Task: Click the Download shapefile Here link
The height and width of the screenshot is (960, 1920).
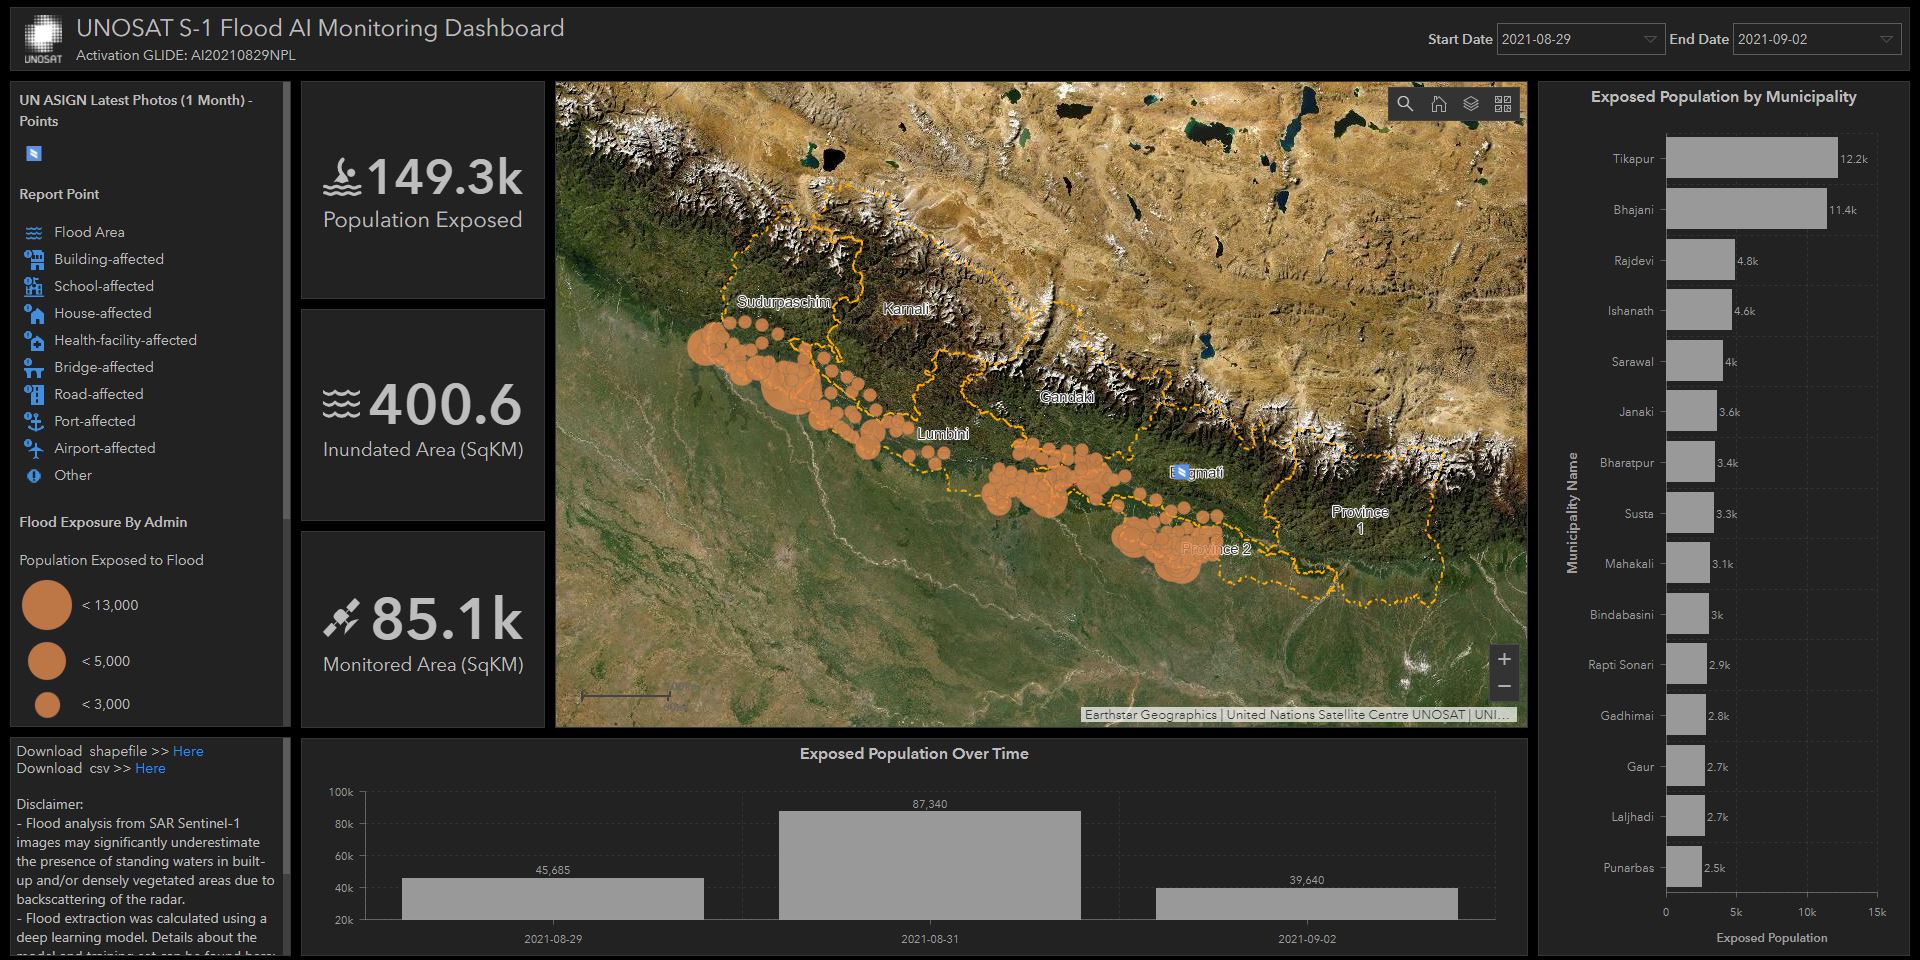Action: pyautogui.click(x=188, y=751)
